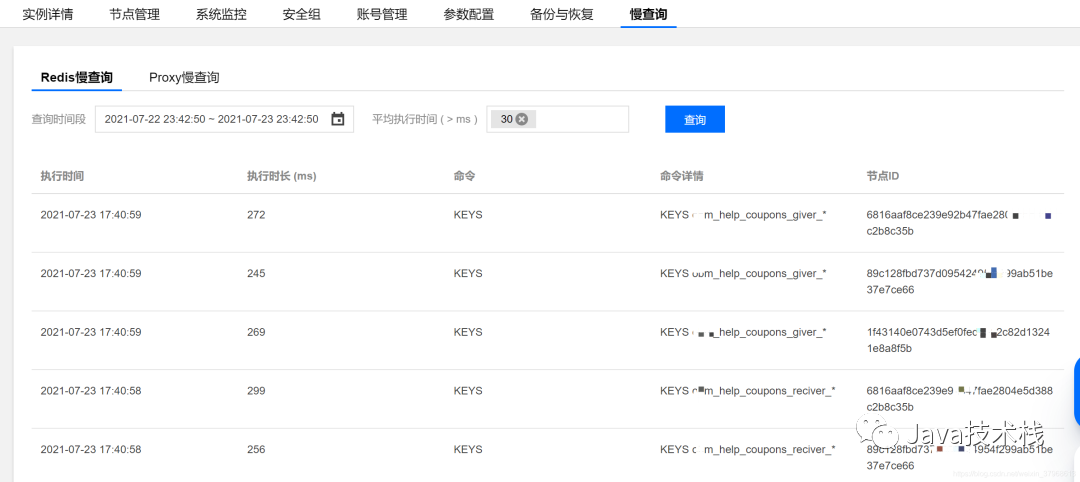Screen dimensions: 1080x482
Task: Click KEYS command in the 299 ms row
Action: (468, 390)
